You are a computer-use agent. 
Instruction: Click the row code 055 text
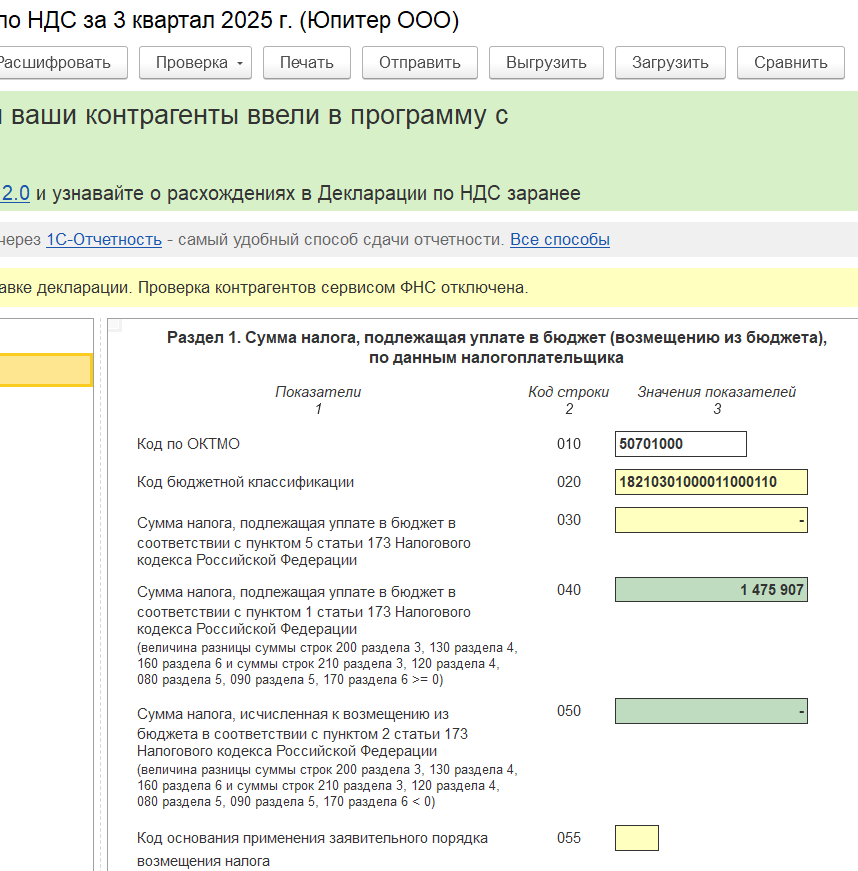(569, 838)
